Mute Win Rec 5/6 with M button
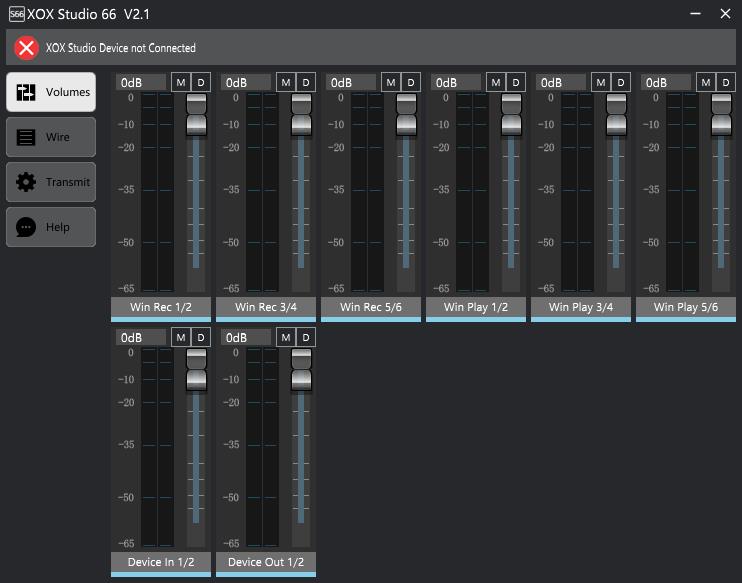 pos(391,82)
